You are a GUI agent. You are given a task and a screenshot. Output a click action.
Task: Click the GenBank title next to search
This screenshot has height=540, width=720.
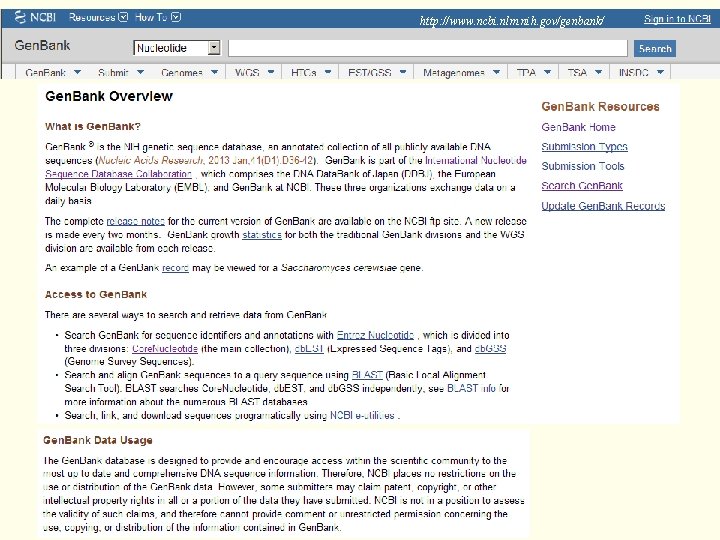tap(42, 45)
